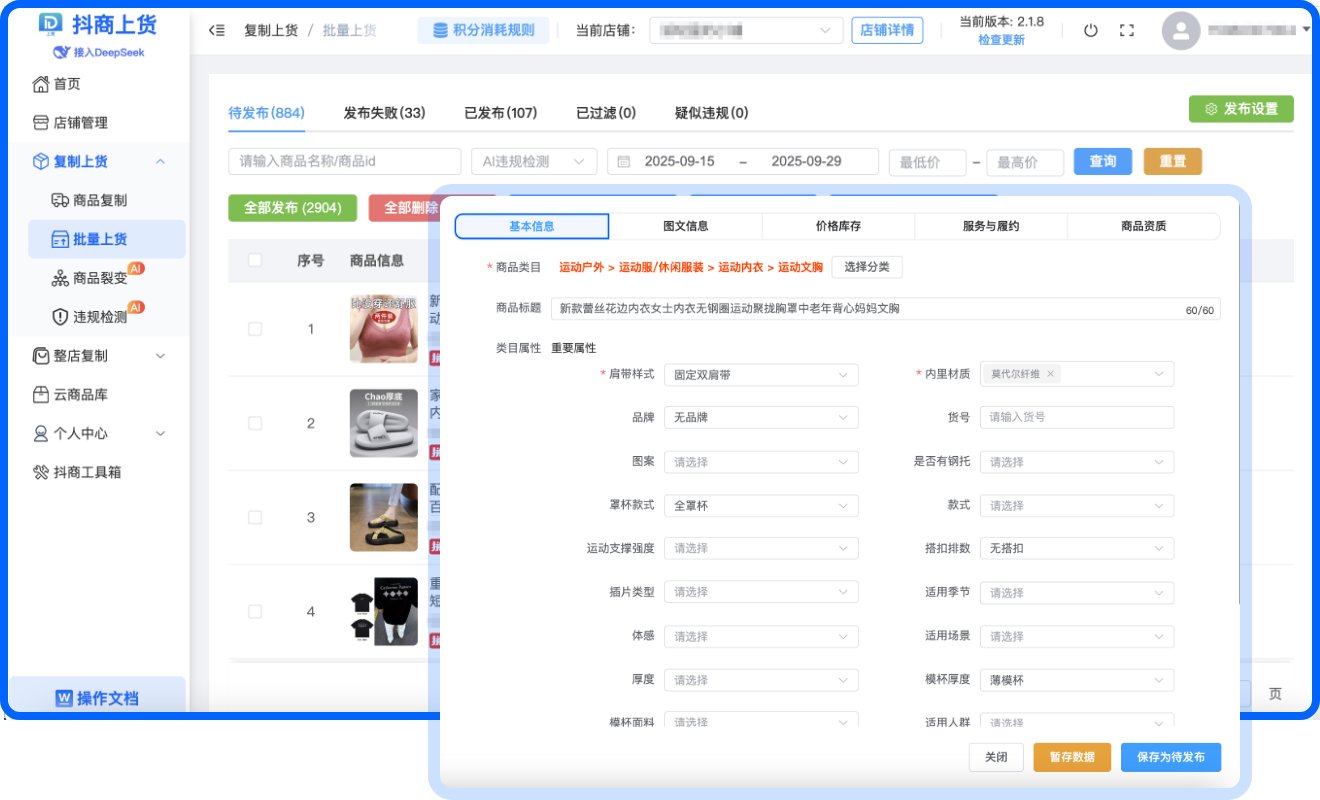Click the power icon in header
1320x800 pixels.
click(1091, 30)
